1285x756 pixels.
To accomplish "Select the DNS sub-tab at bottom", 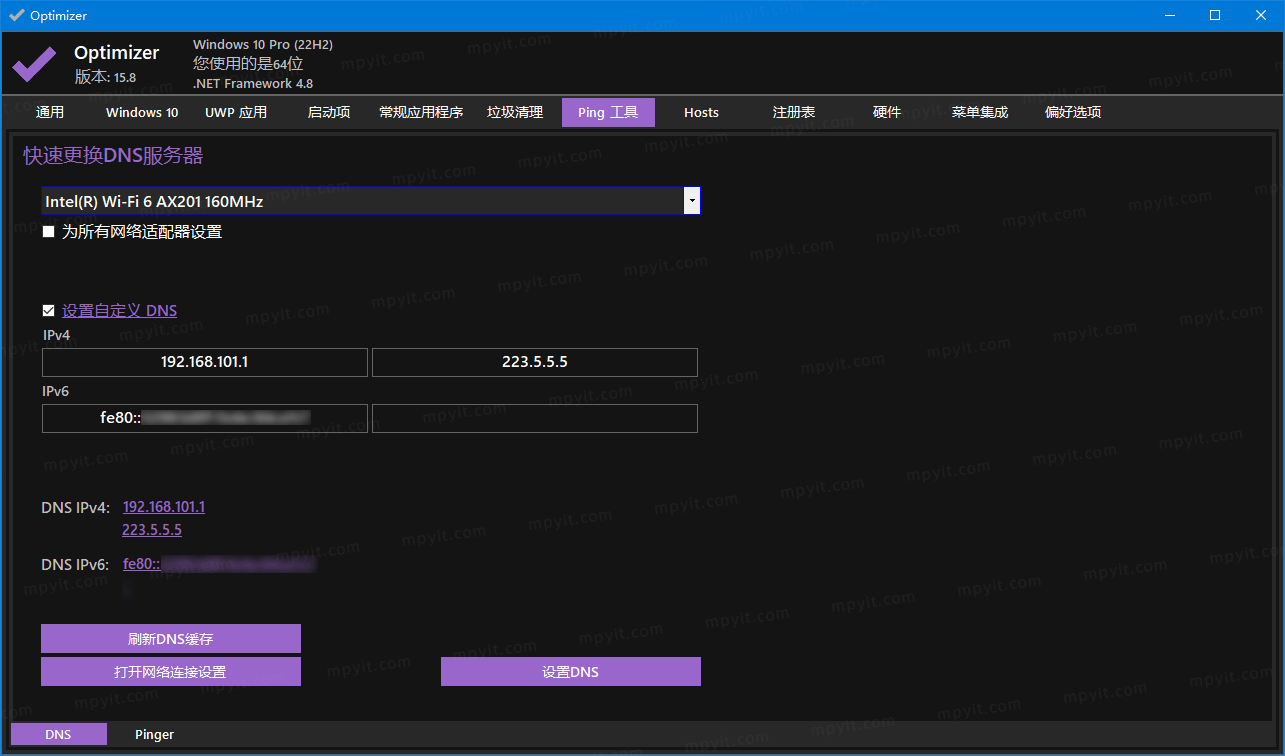I will coord(58,734).
